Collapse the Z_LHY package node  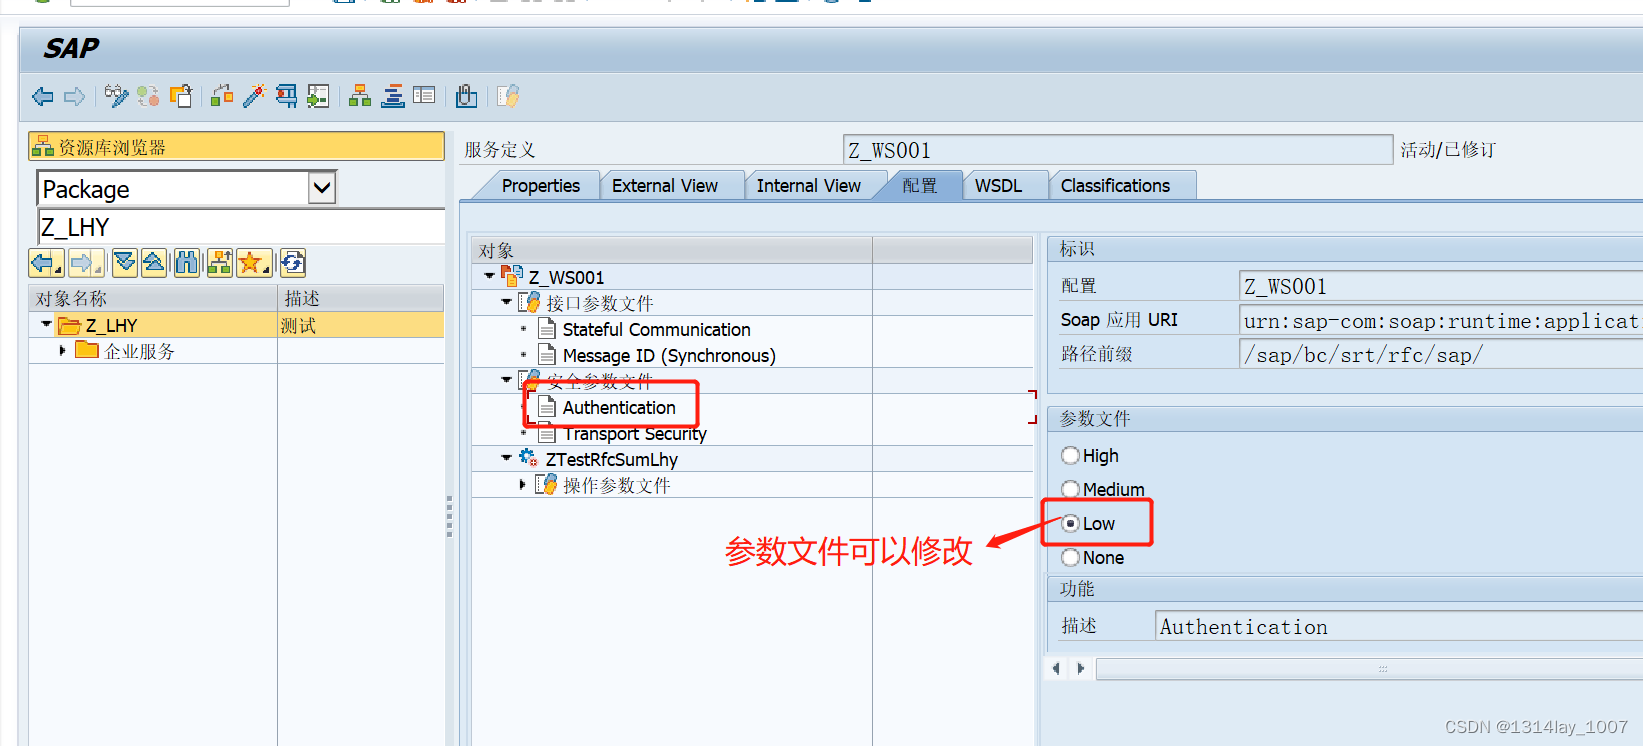(46, 324)
